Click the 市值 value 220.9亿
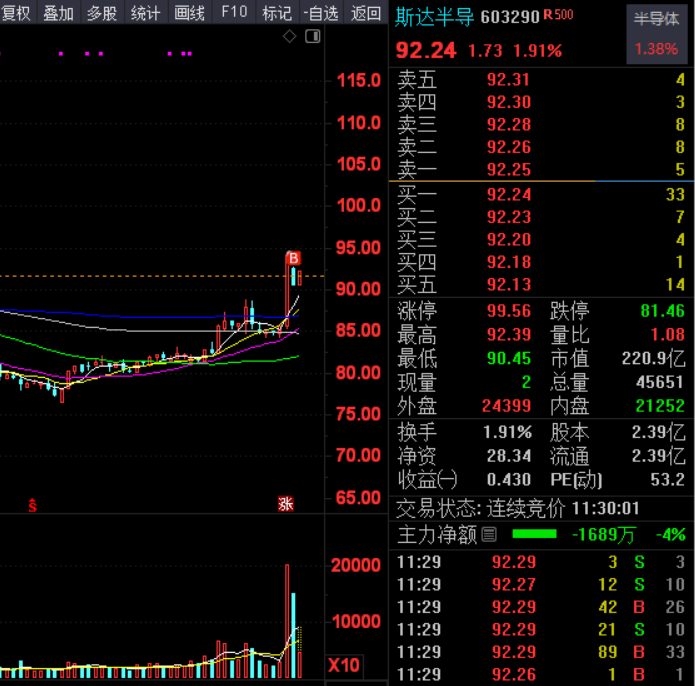The height and width of the screenshot is (686, 695). (653, 359)
